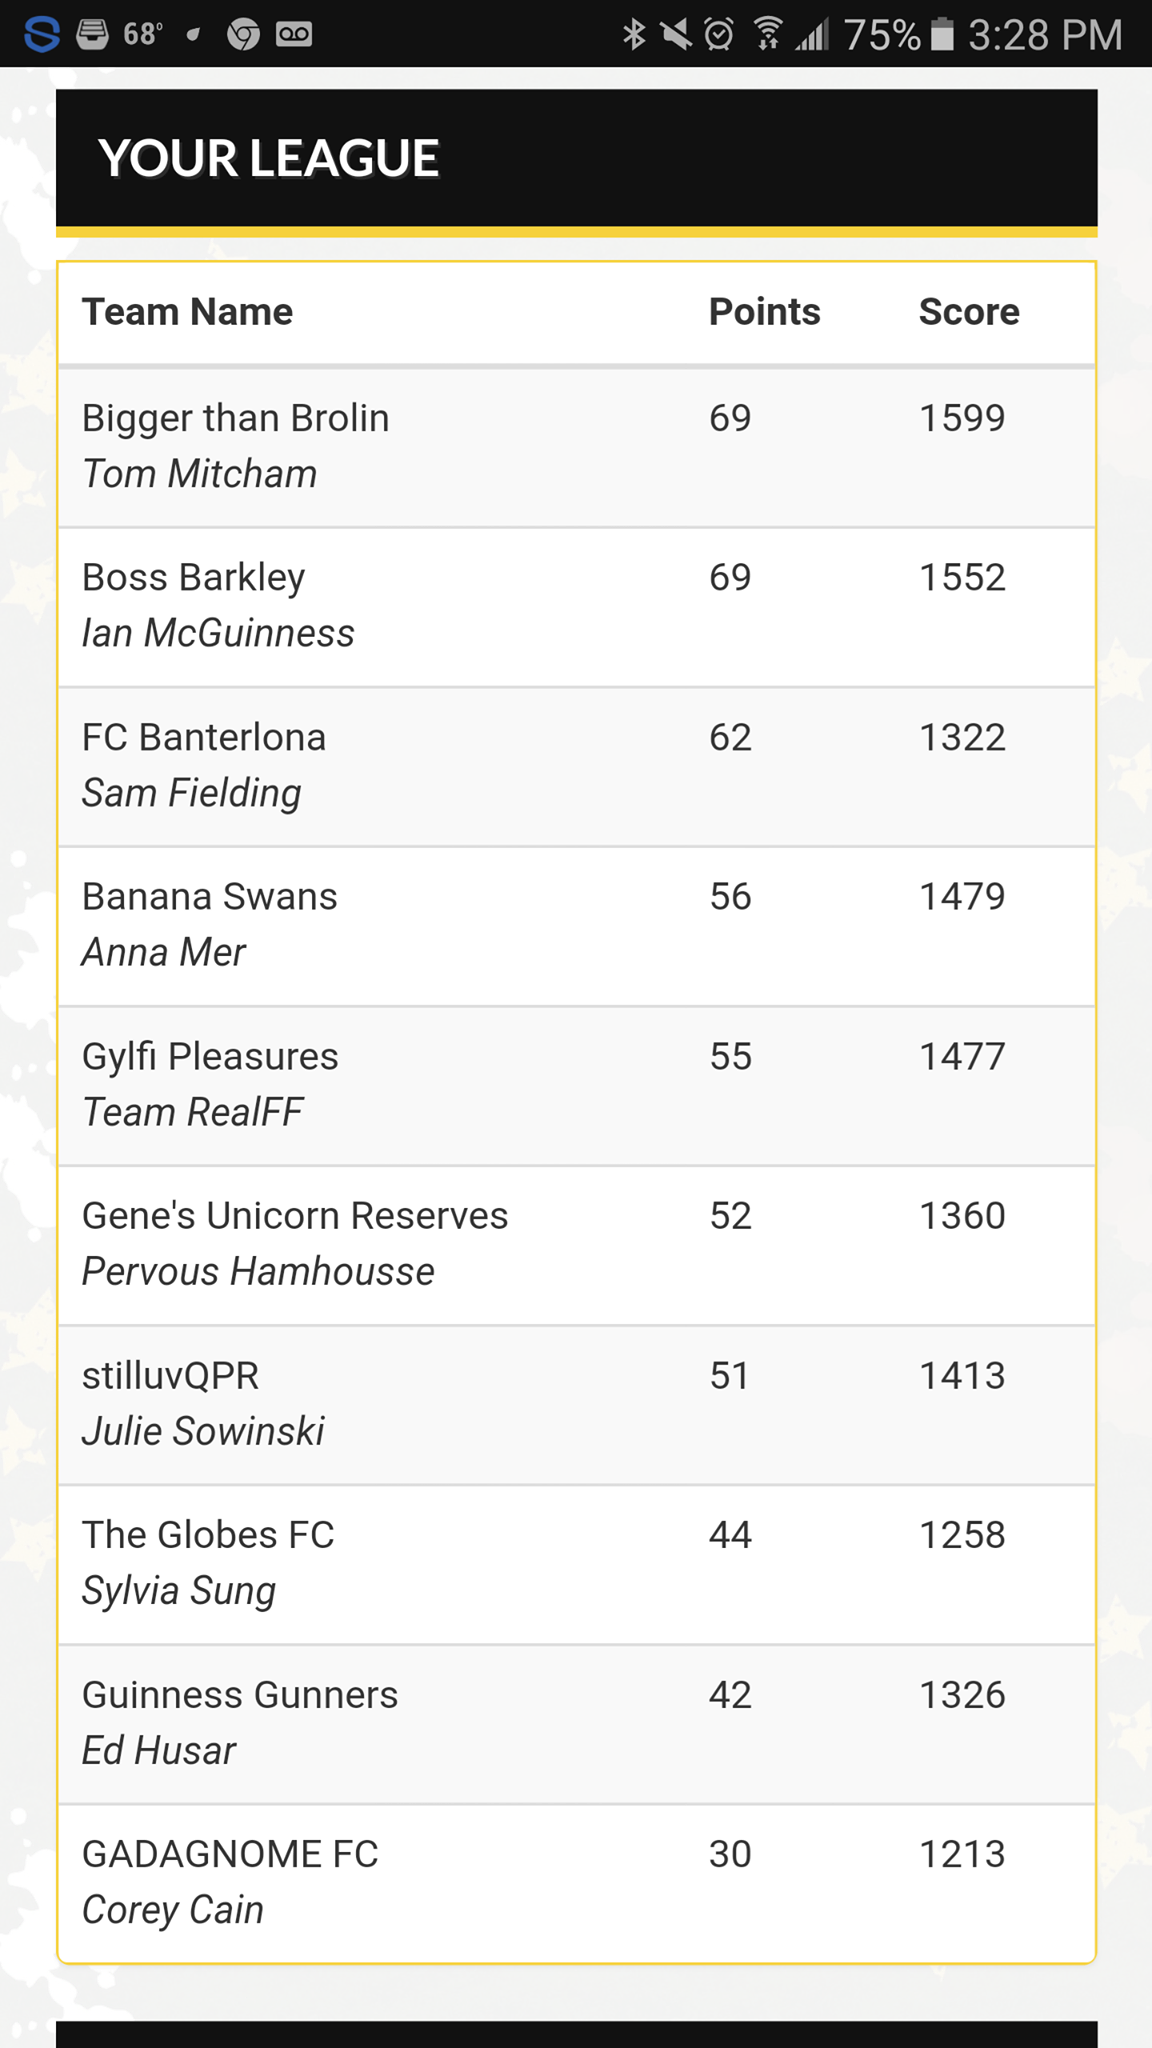Image resolution: width=1152 pixels, height=2048 pixels.
Task: Open the GADAGNOME FC team row
Action: coord(577,1883)
